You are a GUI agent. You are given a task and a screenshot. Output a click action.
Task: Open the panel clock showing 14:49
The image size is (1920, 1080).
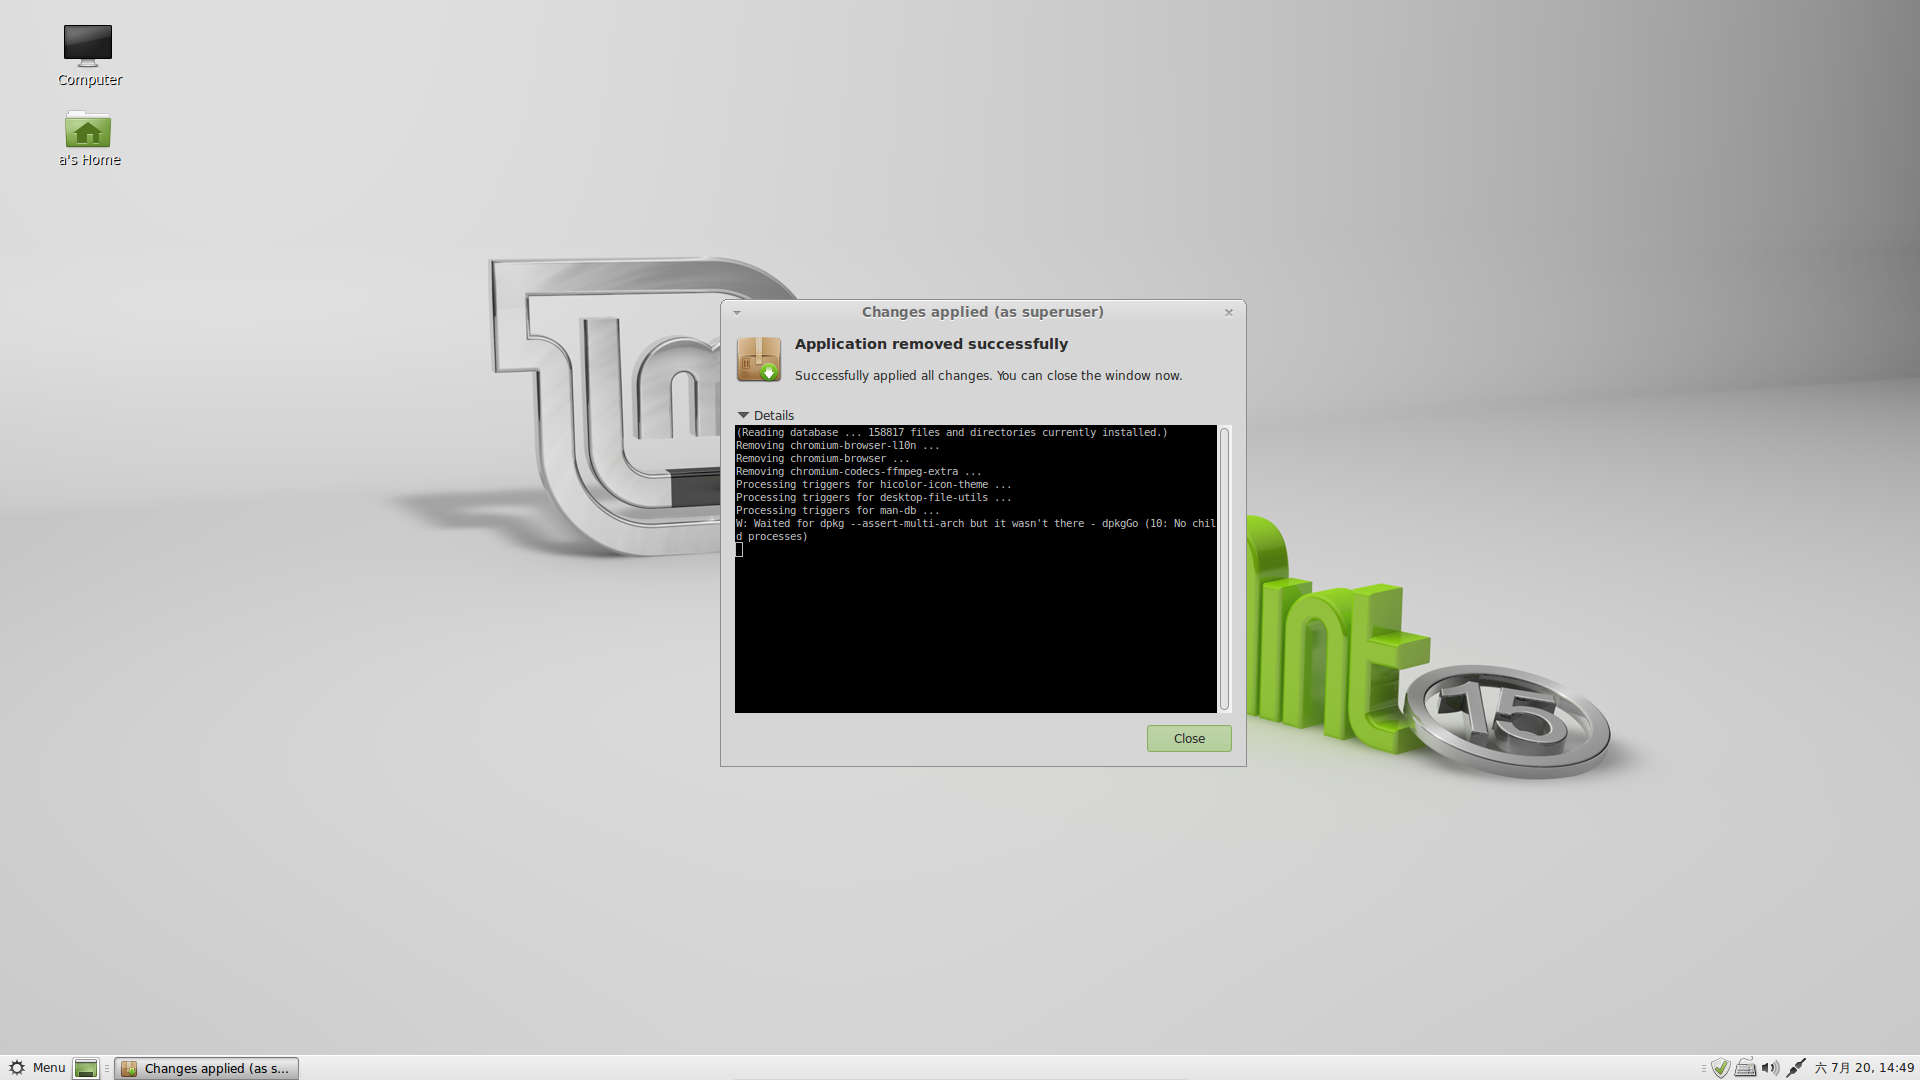pos(1864,1068)
